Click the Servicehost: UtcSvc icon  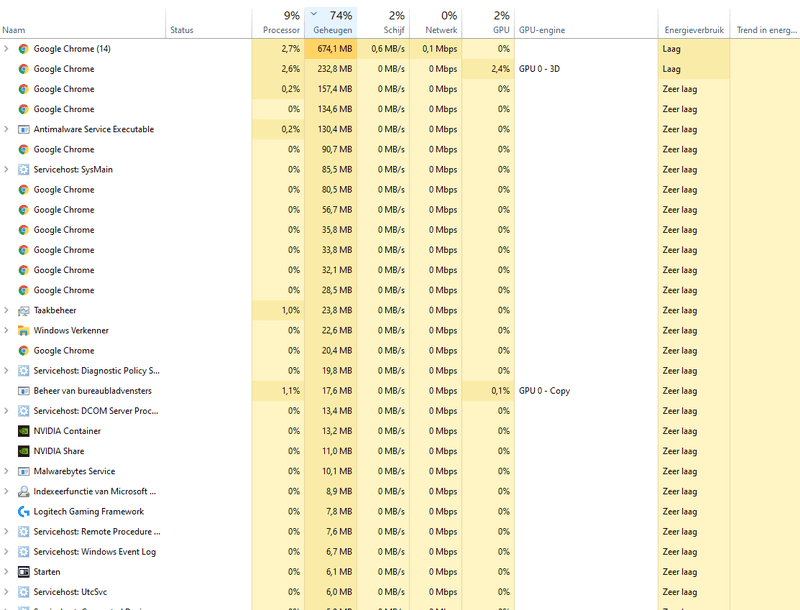(23, 592)
